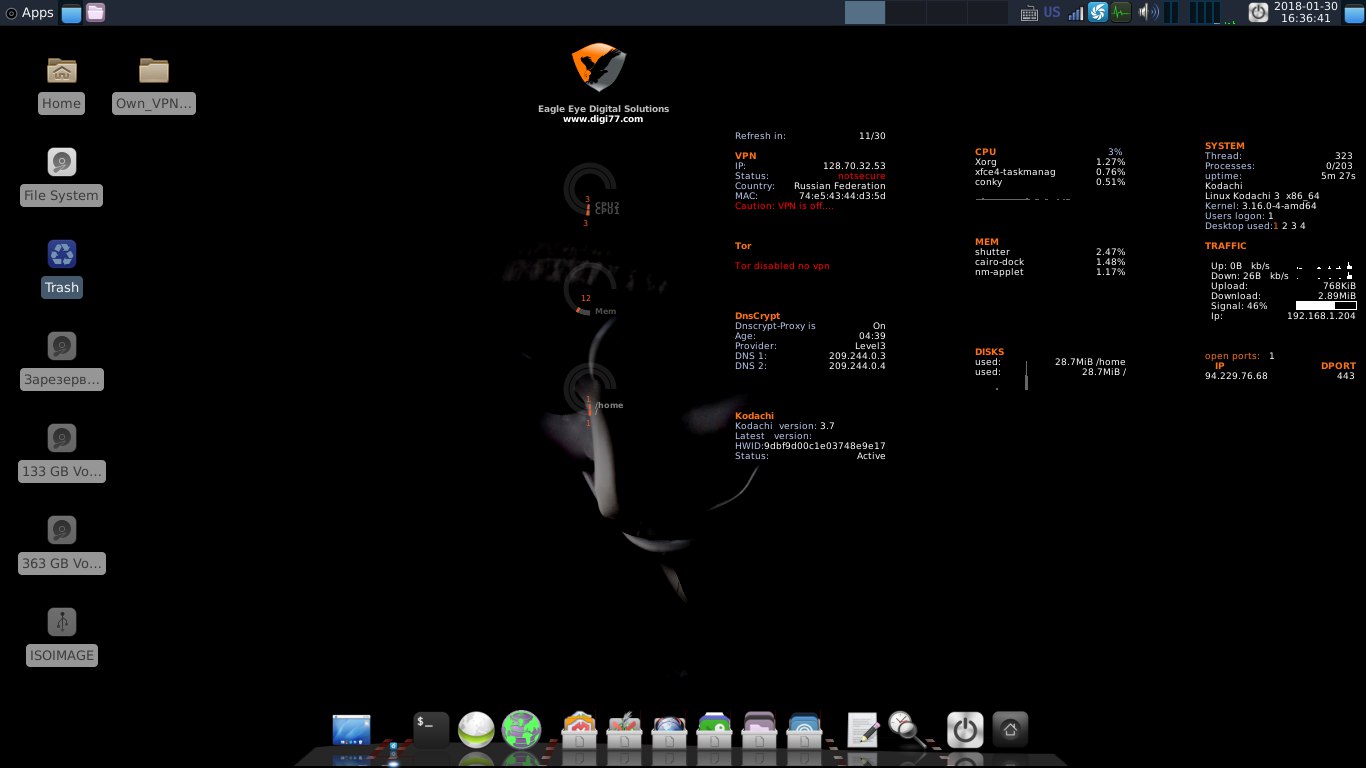
Task: Click the blue window icon beside Apps
Action: pyautogui.click(x=71, y=13)
